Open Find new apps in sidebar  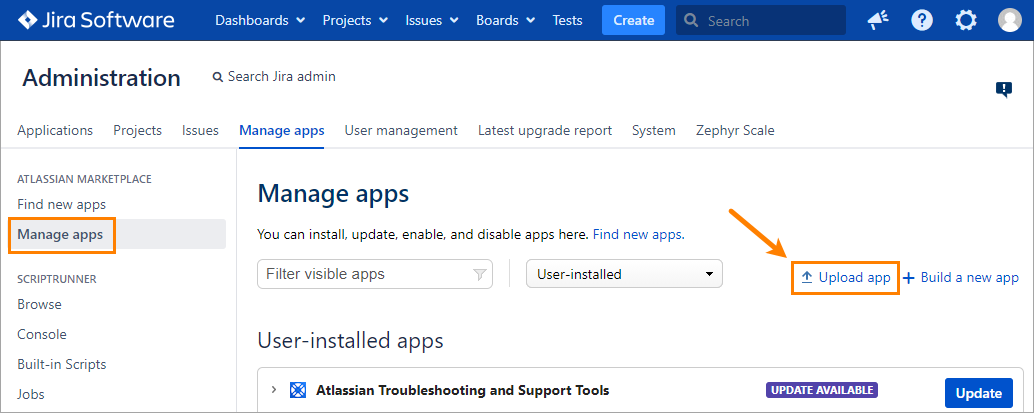61,205
